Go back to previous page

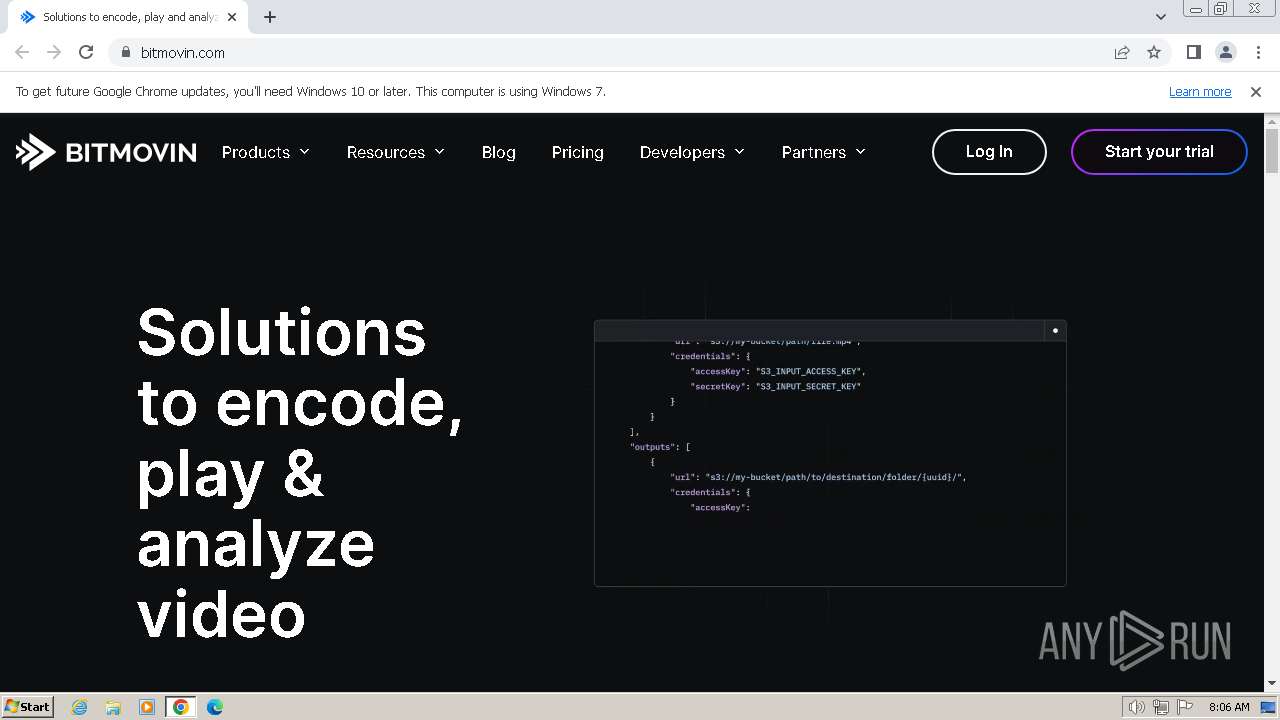click(22, 52)
